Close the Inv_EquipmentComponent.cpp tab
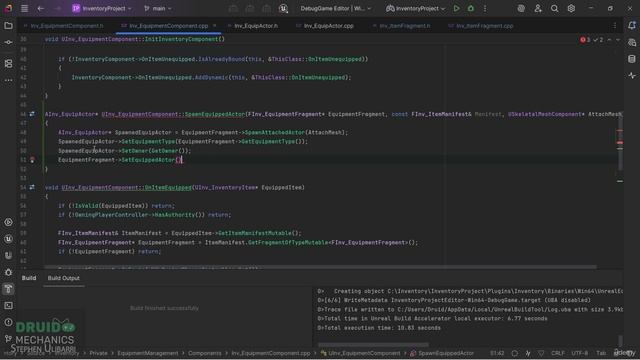This screenshot has width=640, height=360. tap(215, 25)
